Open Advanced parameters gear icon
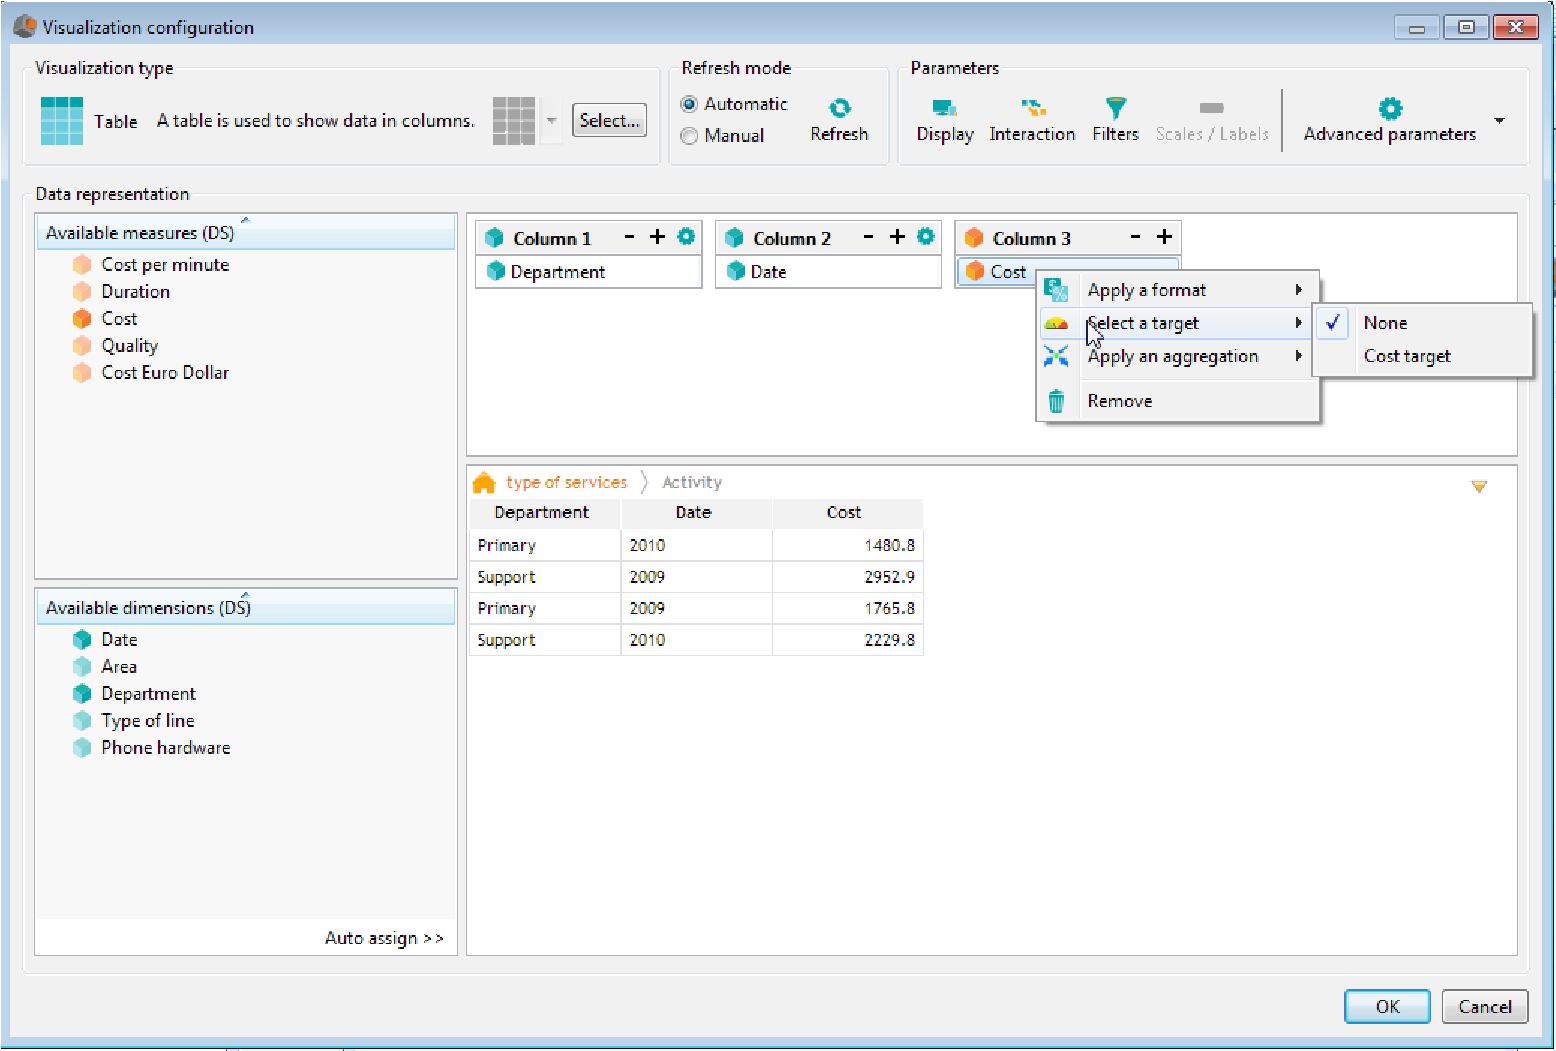1556x1051 pixels. coord(1390,108)
